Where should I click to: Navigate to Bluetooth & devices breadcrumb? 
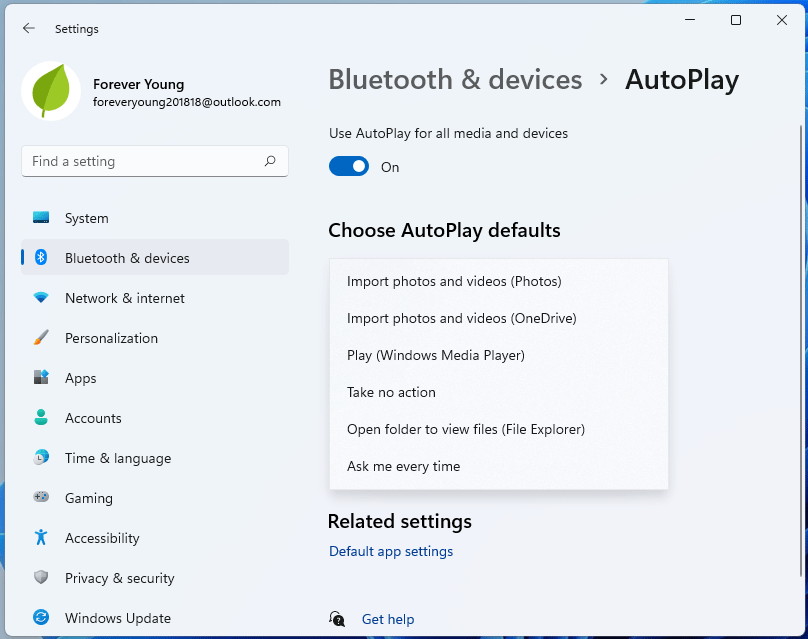coord(455,80)
